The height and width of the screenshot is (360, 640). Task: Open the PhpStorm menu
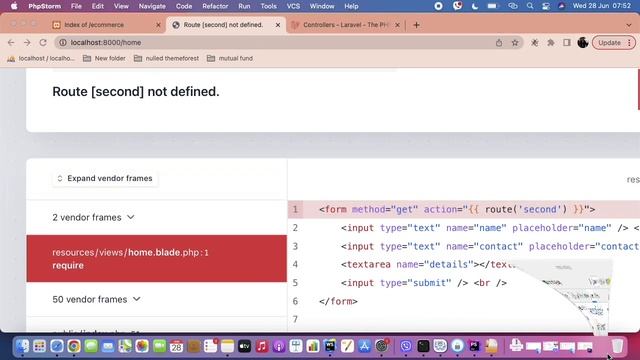pos(44,6)
